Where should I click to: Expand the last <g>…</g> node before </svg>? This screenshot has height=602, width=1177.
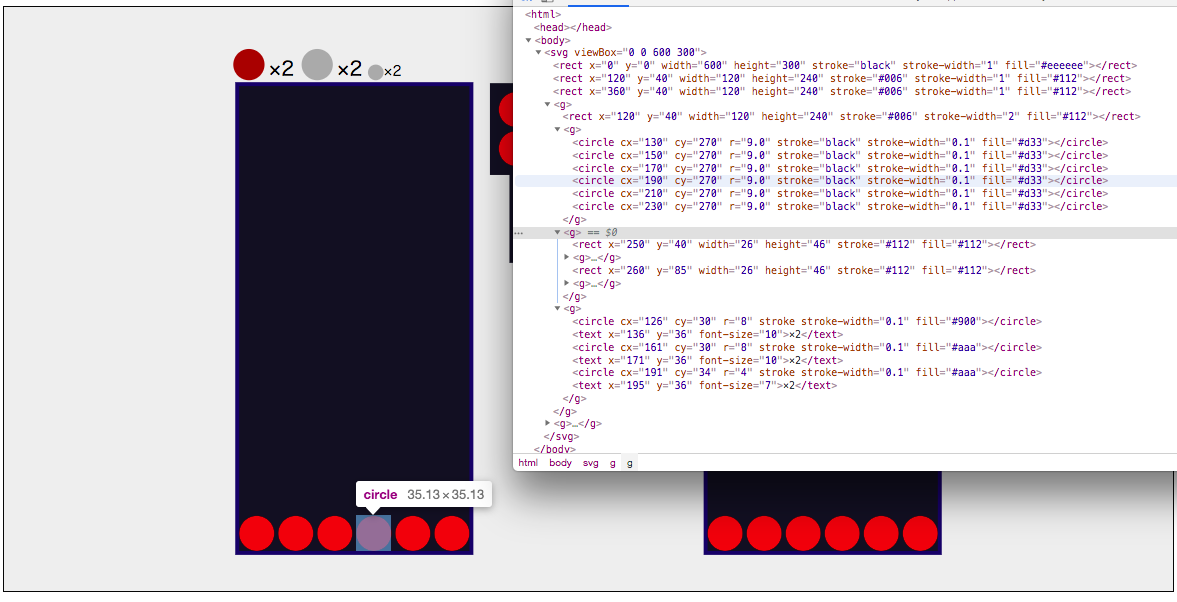coord(546,423)
